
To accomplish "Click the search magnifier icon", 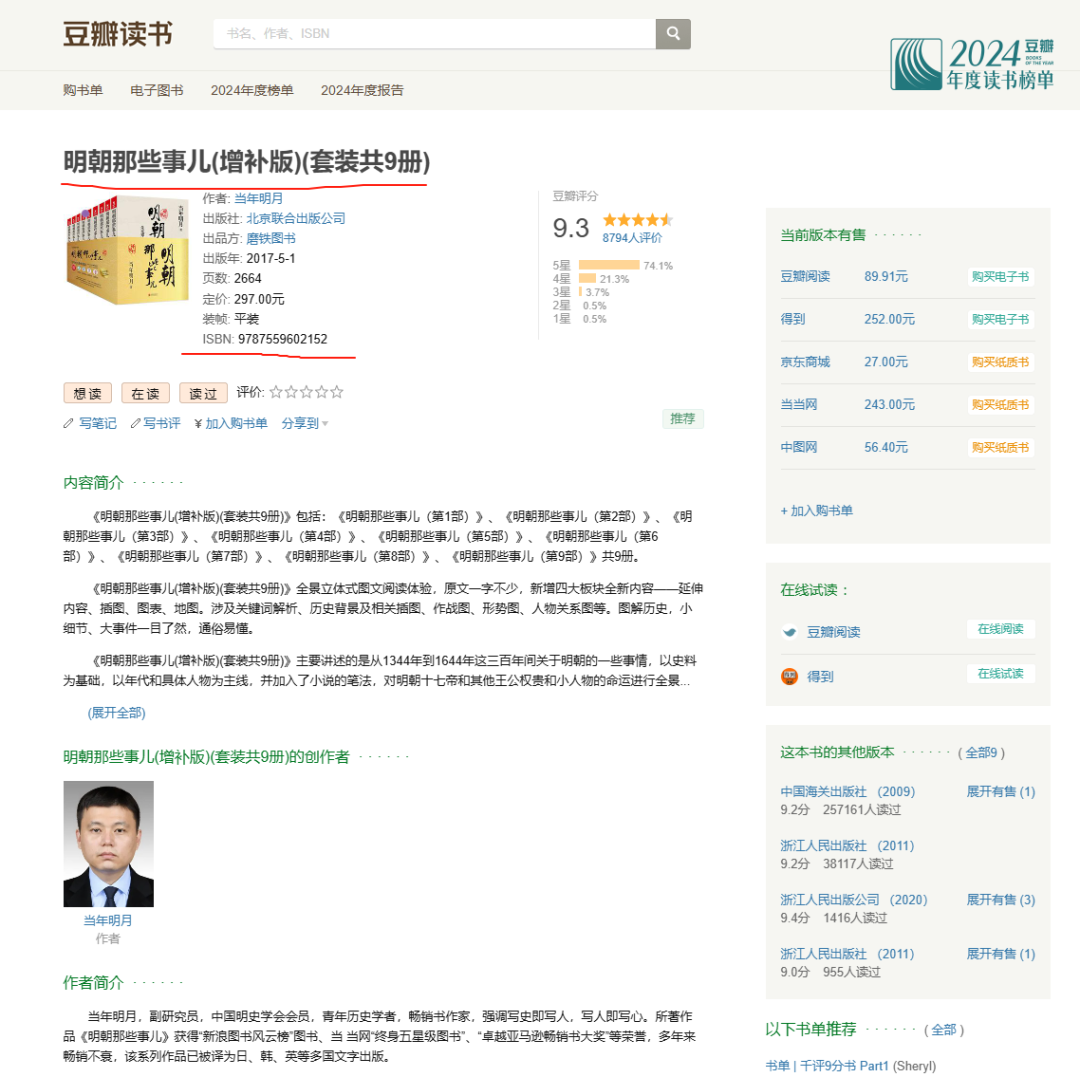I will (672, 33).
